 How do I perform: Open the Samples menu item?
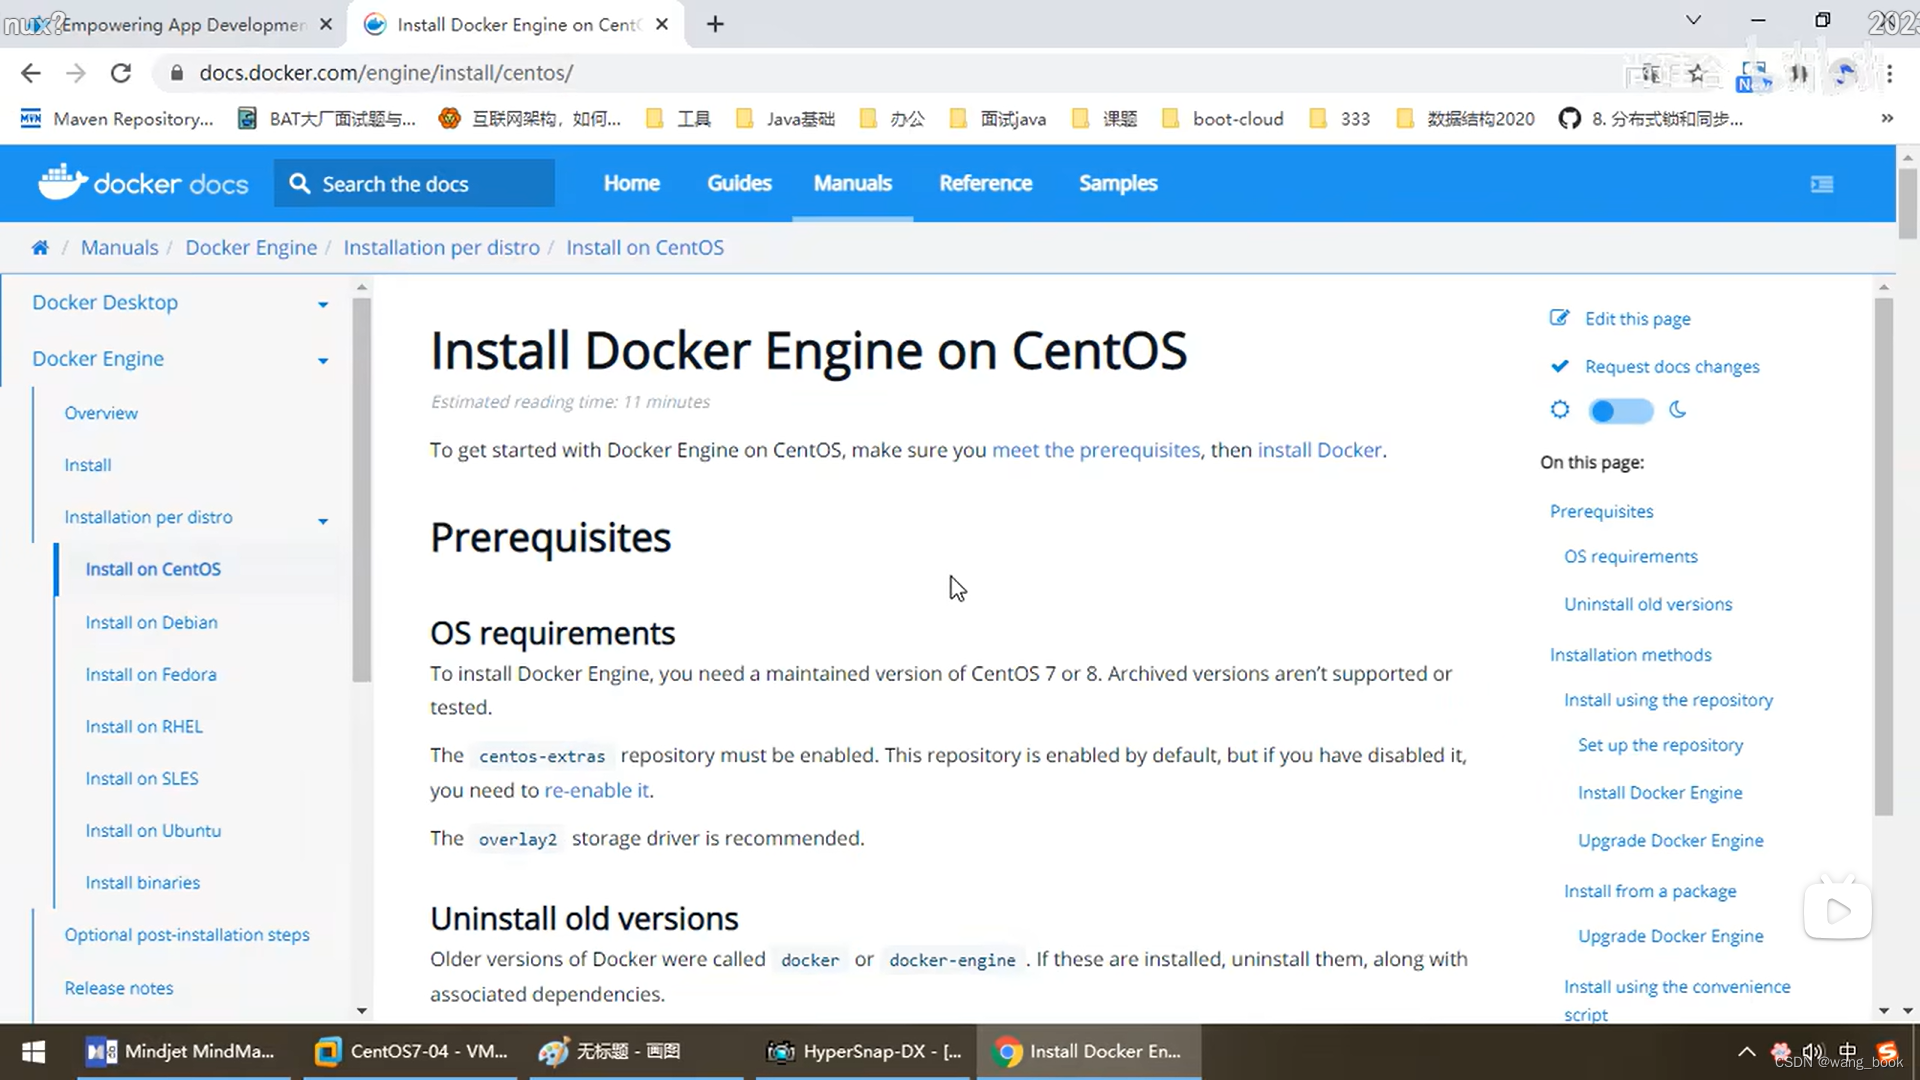[1118, 183]
